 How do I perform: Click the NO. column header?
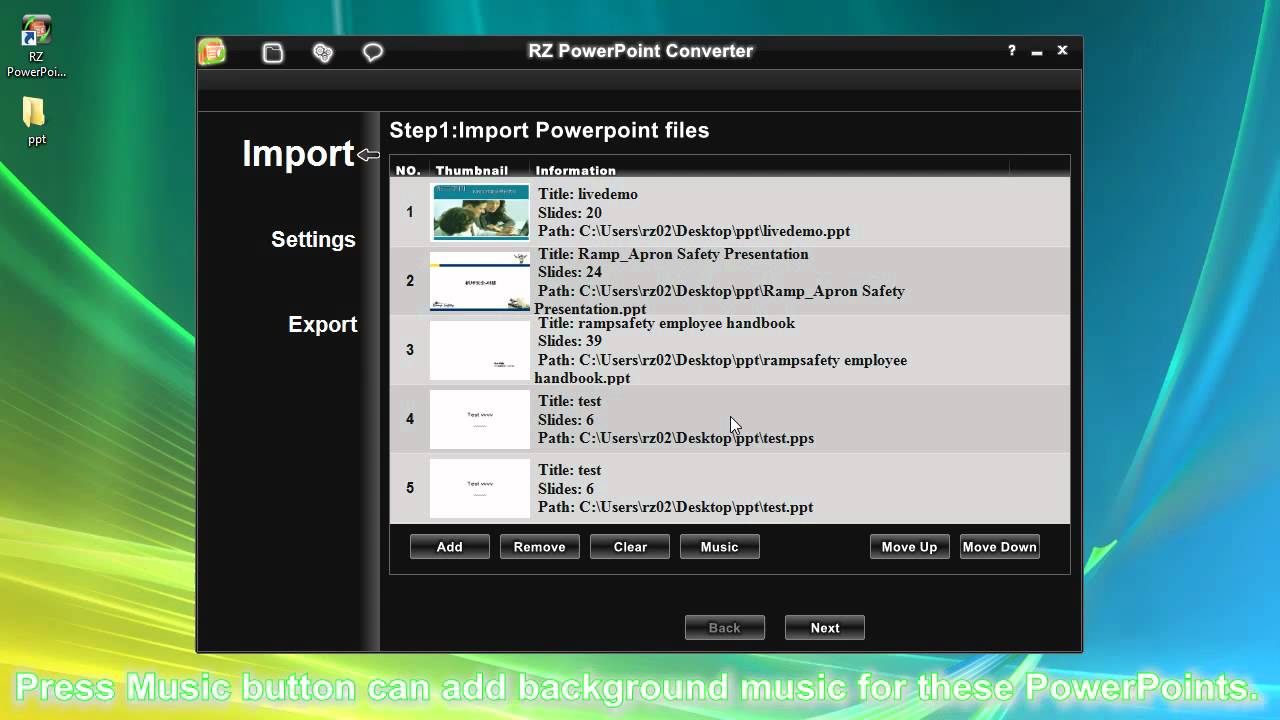[409, 170]
